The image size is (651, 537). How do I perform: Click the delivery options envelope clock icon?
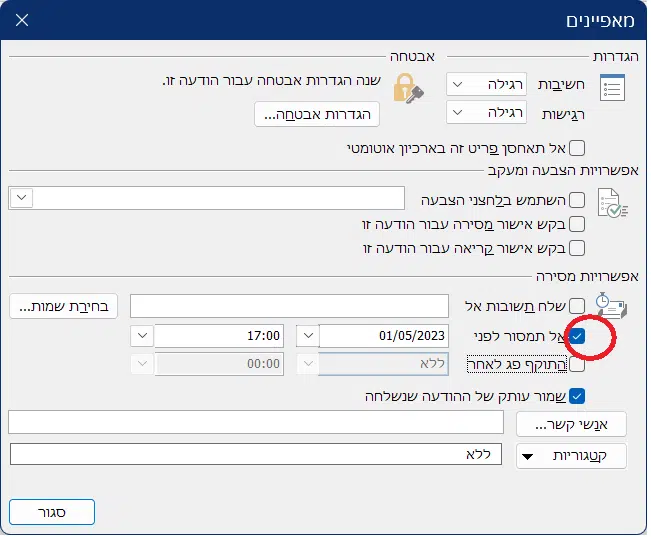point(611,306)
